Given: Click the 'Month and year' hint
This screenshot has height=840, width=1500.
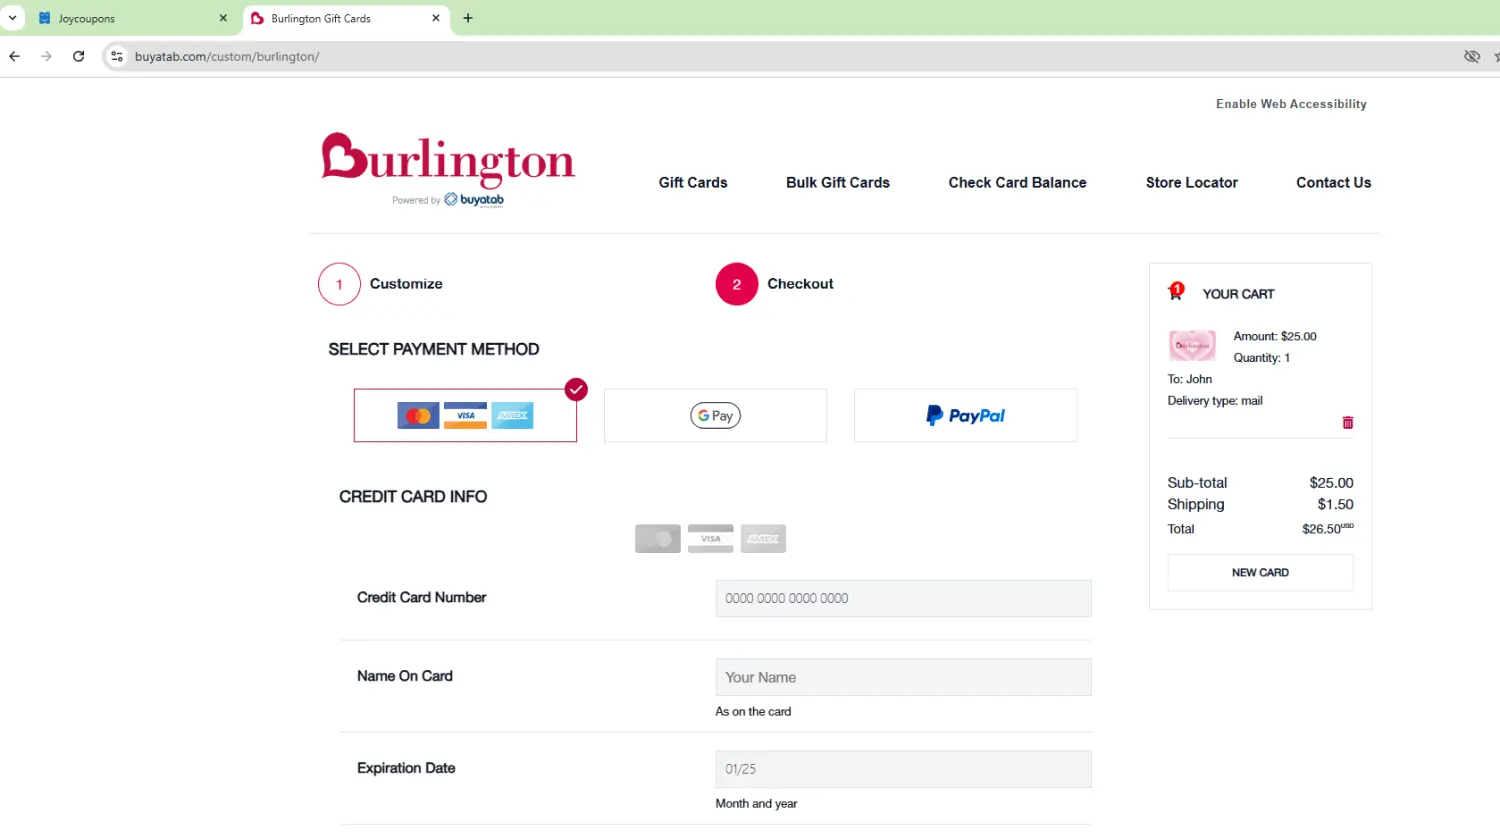Looking at the screenshot, I should [756, 804].
